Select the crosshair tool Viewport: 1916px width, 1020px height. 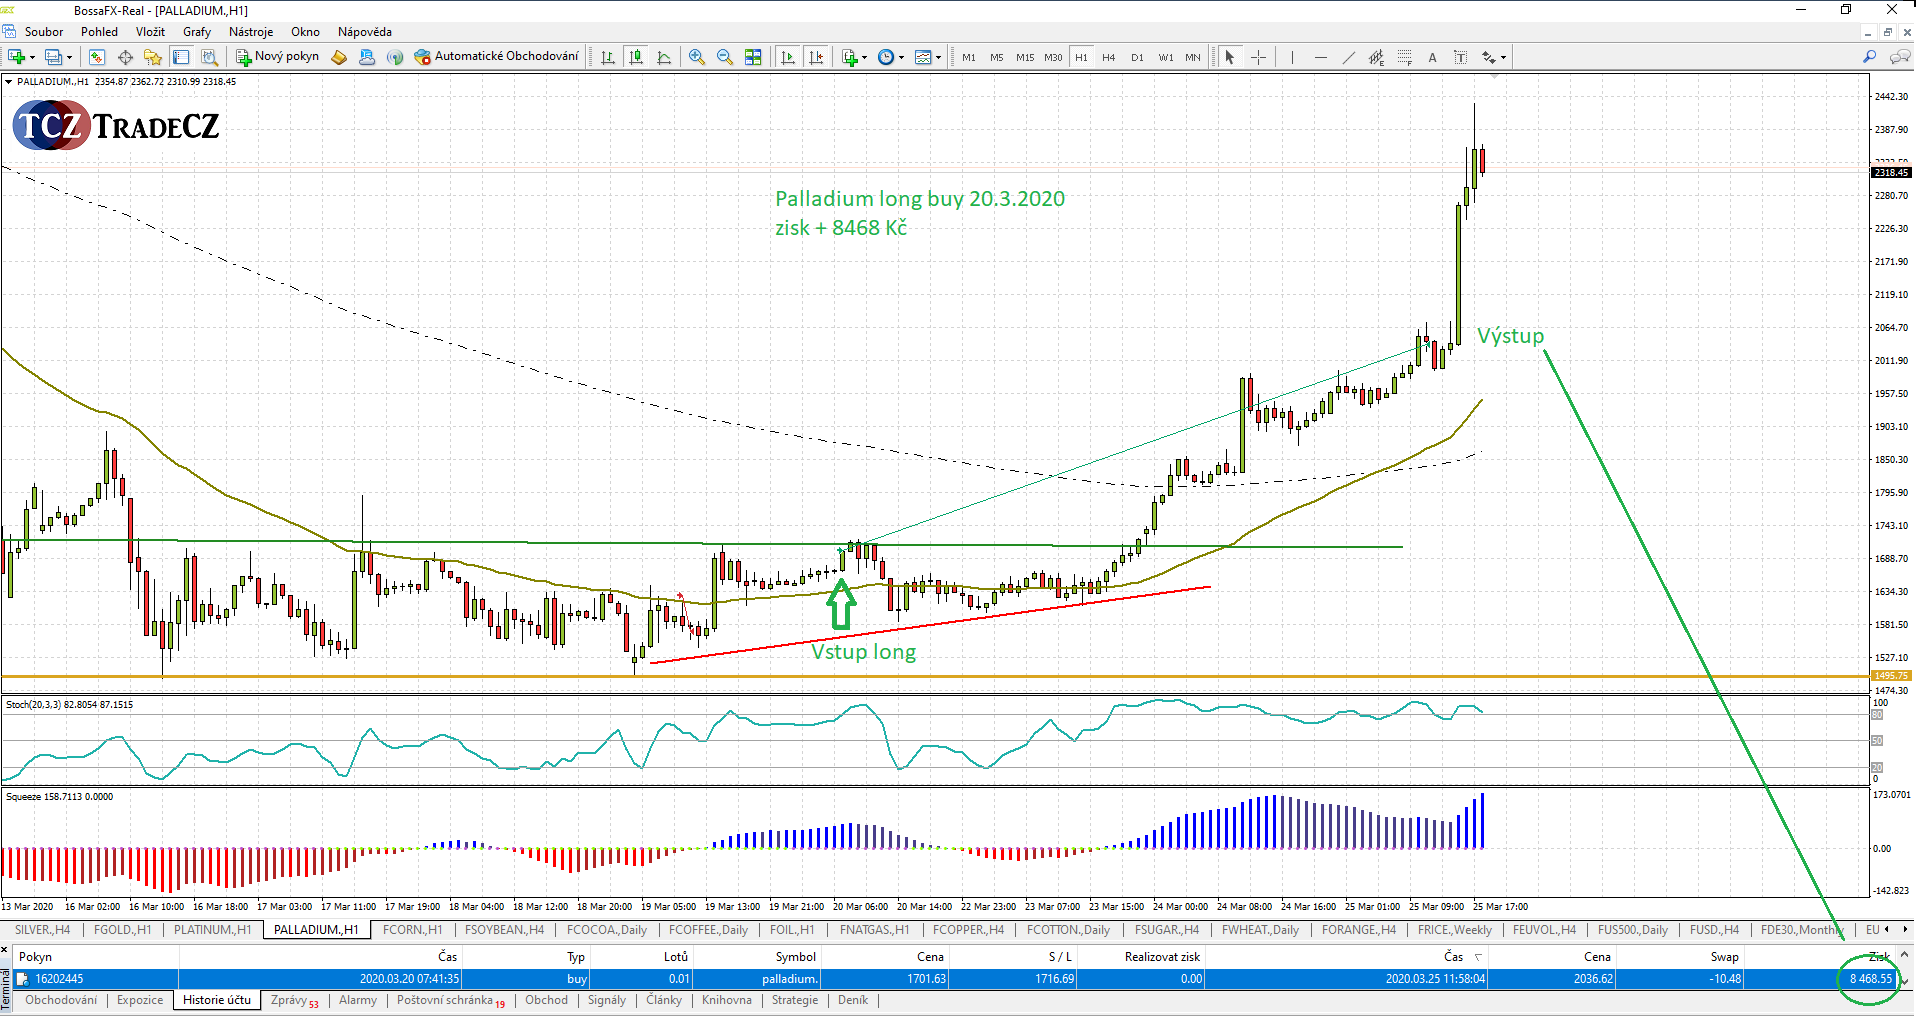1258,57
